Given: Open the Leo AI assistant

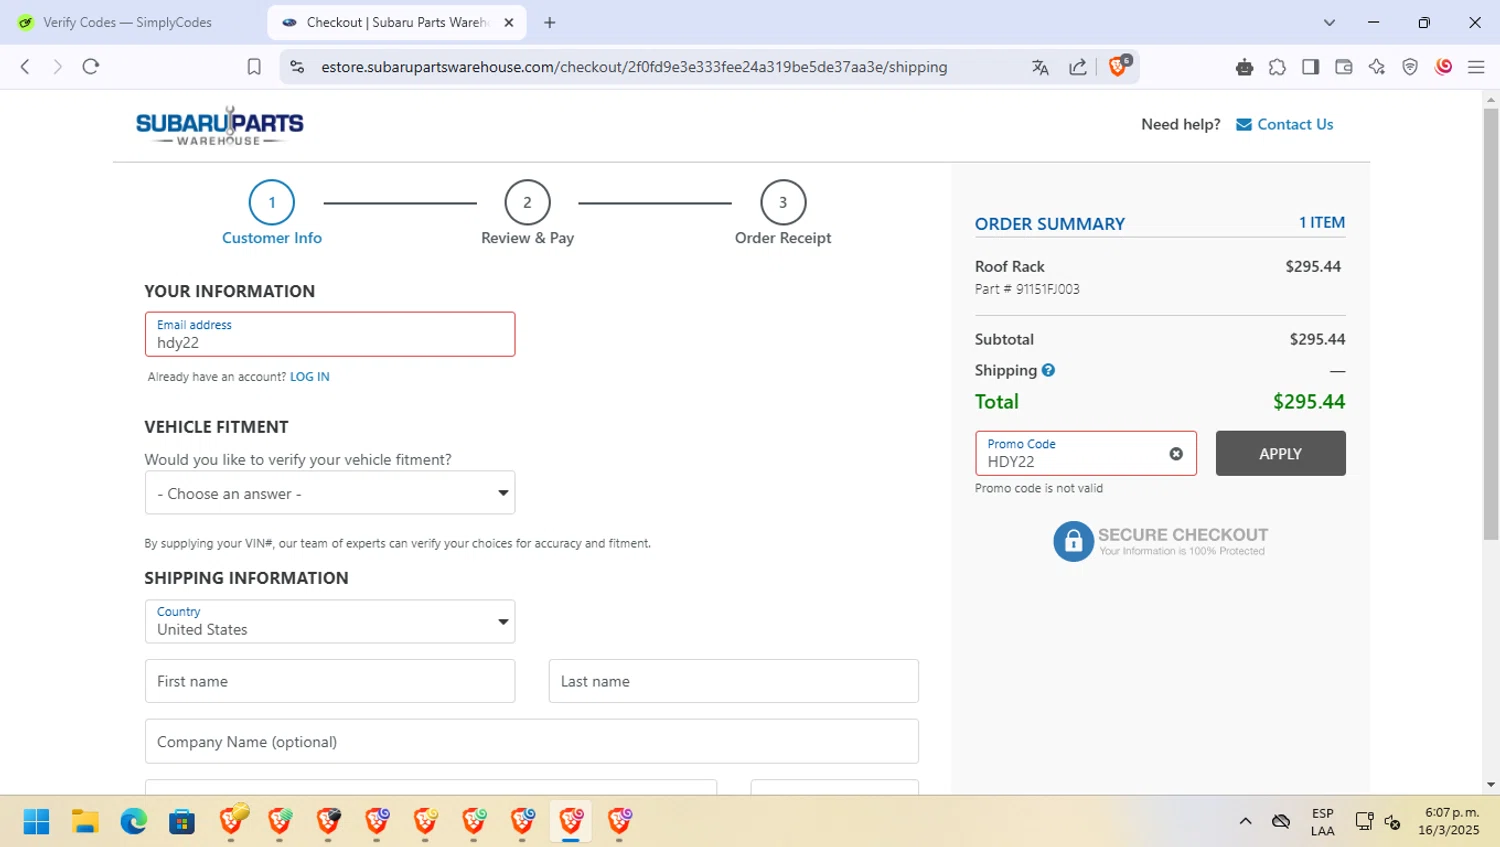Looking at the screenshot, I should (x=1377, y=67).
